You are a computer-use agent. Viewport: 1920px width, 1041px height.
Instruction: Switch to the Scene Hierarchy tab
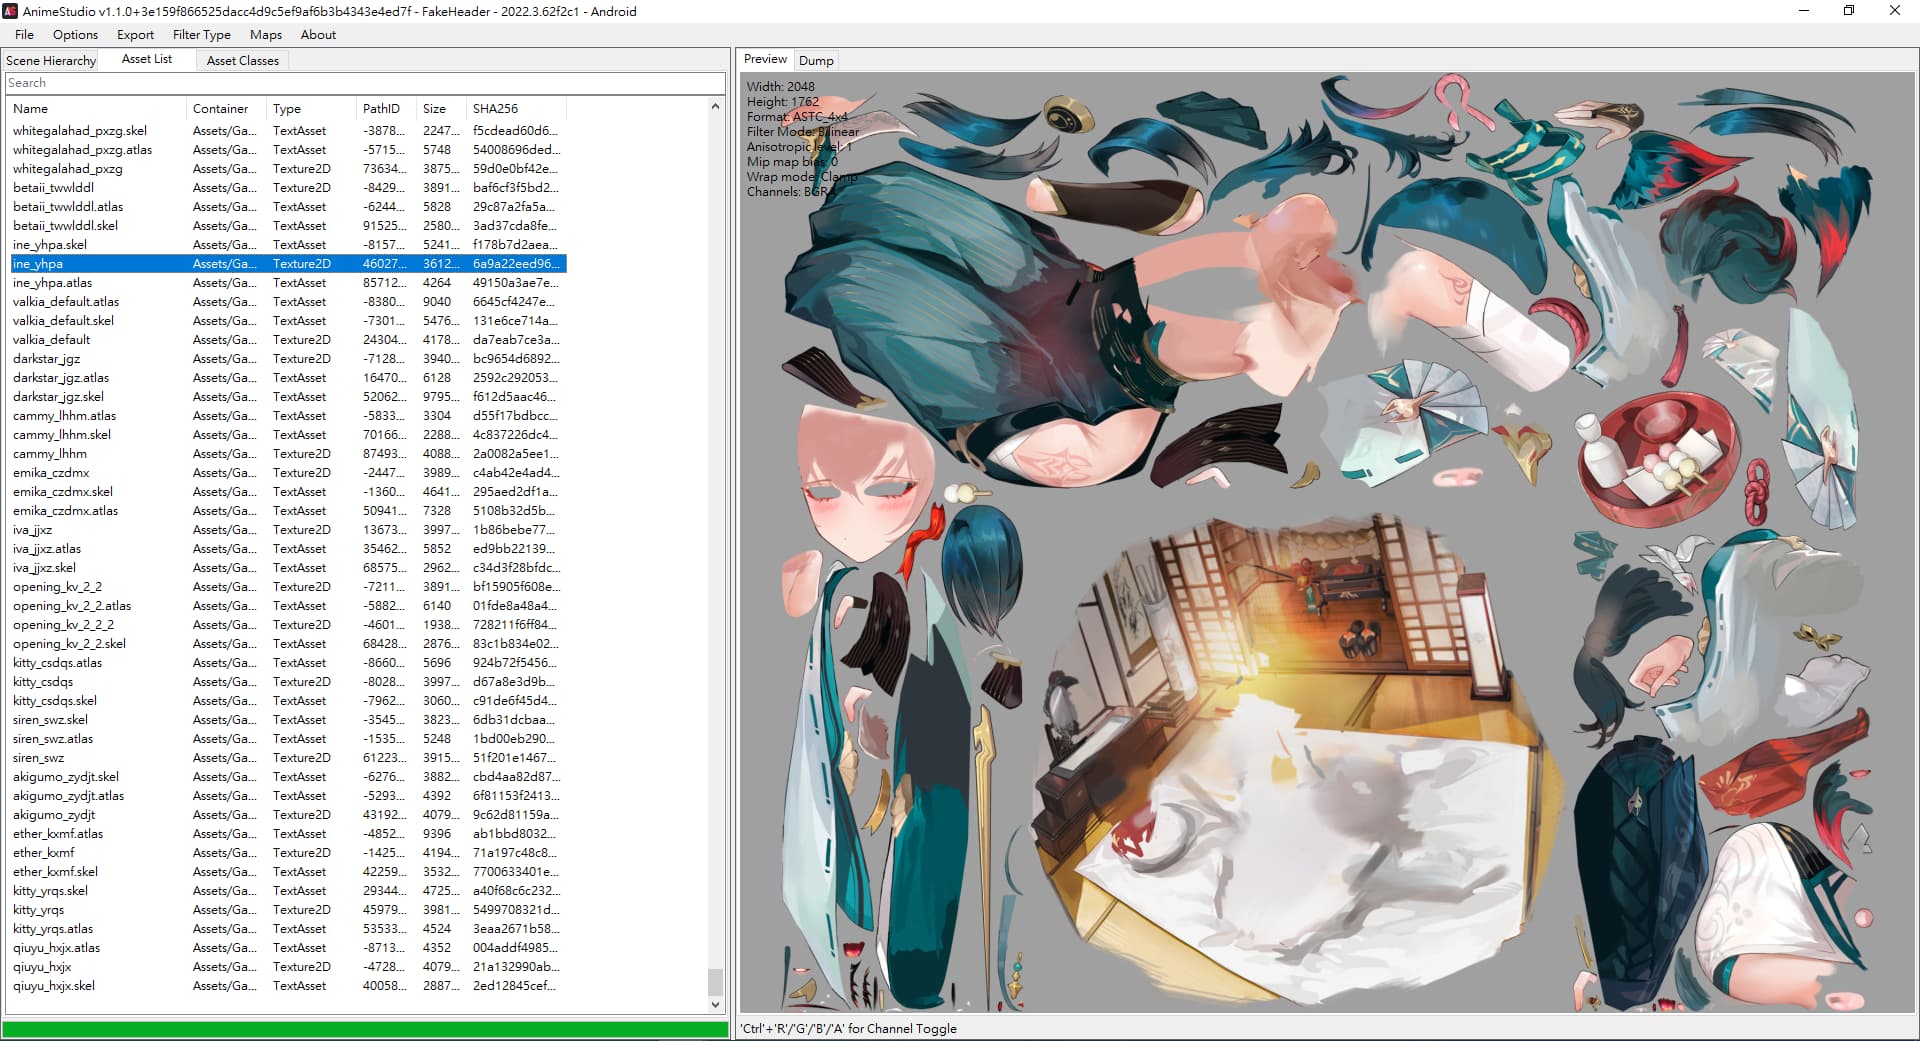pyautogui.click(x=51, y=60)
